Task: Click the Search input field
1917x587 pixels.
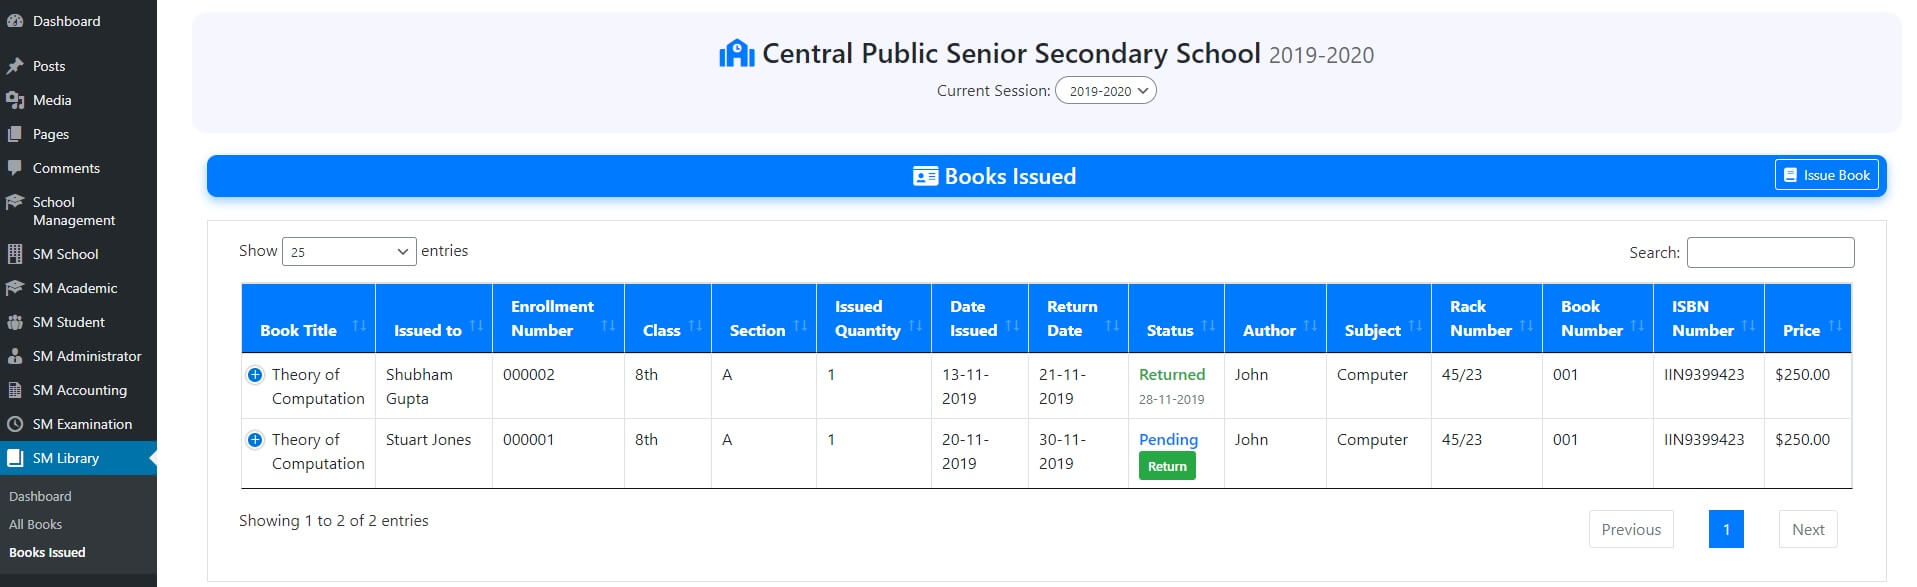Action: tap(1770, 252)
